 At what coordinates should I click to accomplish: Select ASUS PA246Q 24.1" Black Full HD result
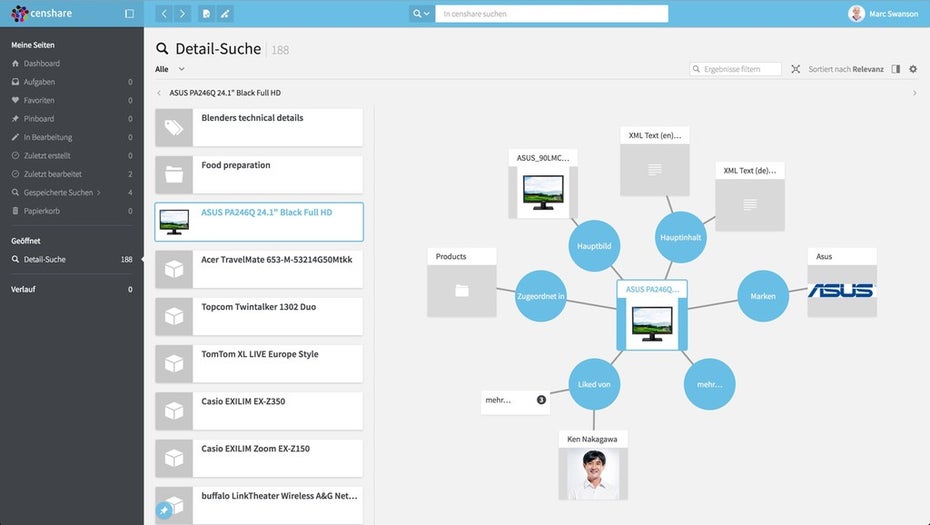click(259, 222)
